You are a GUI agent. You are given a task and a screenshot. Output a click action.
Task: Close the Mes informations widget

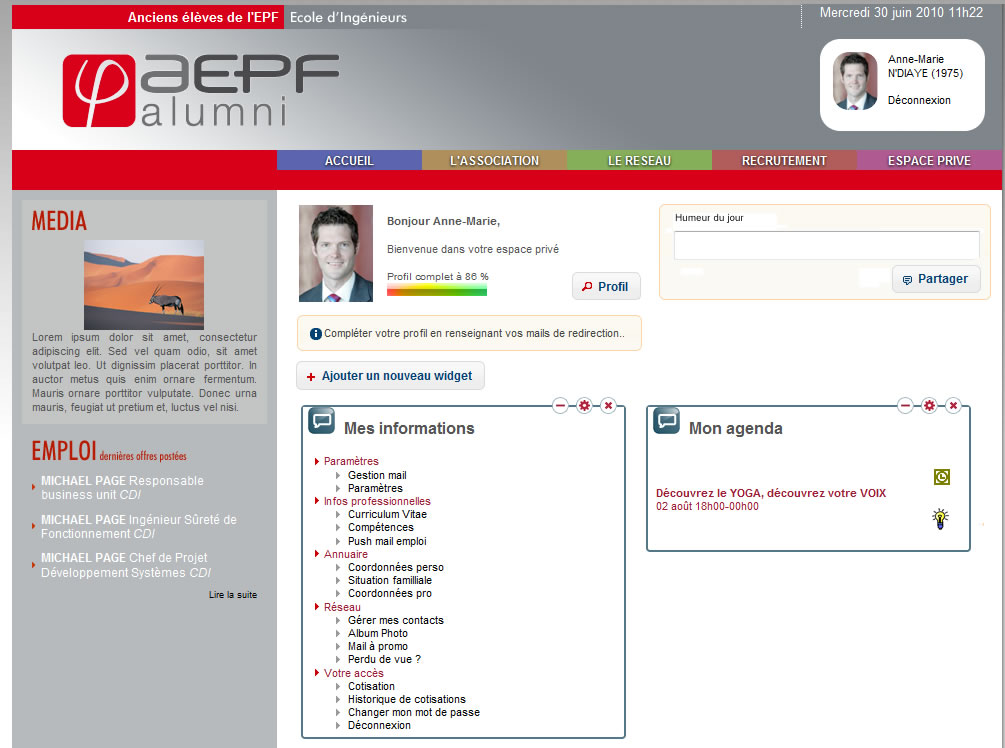(608, 405)
